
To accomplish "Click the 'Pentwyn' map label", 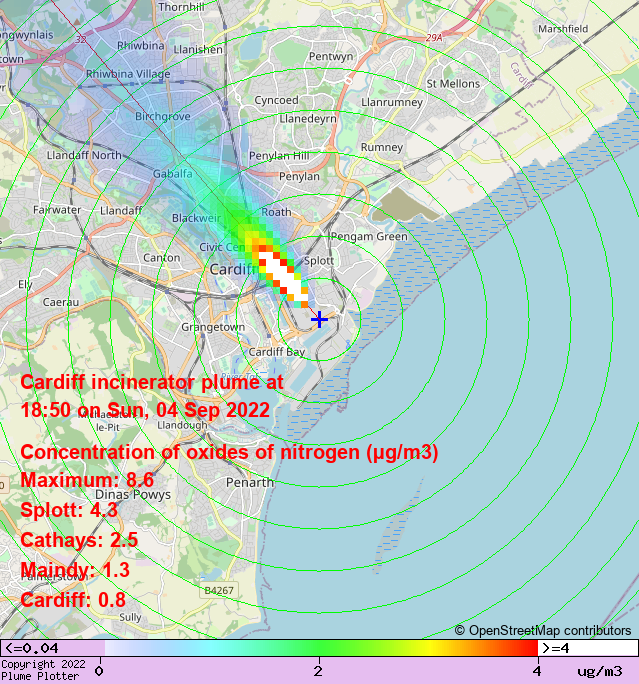I will click(331, 57).
